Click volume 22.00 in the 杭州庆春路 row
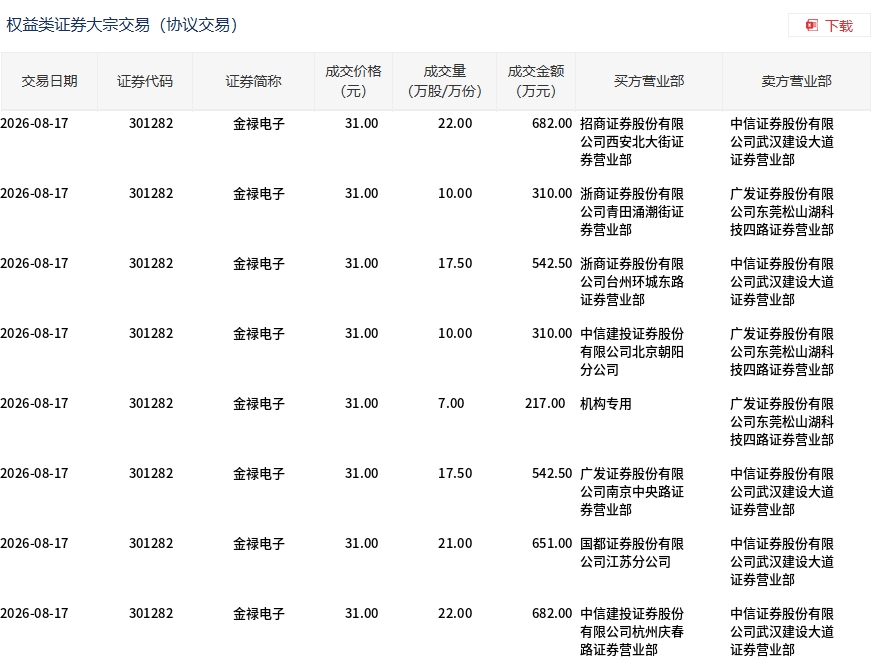 point(455,614)
